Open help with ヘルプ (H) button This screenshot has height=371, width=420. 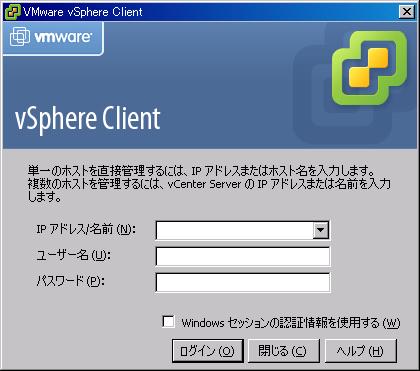(x=360, y=351)
